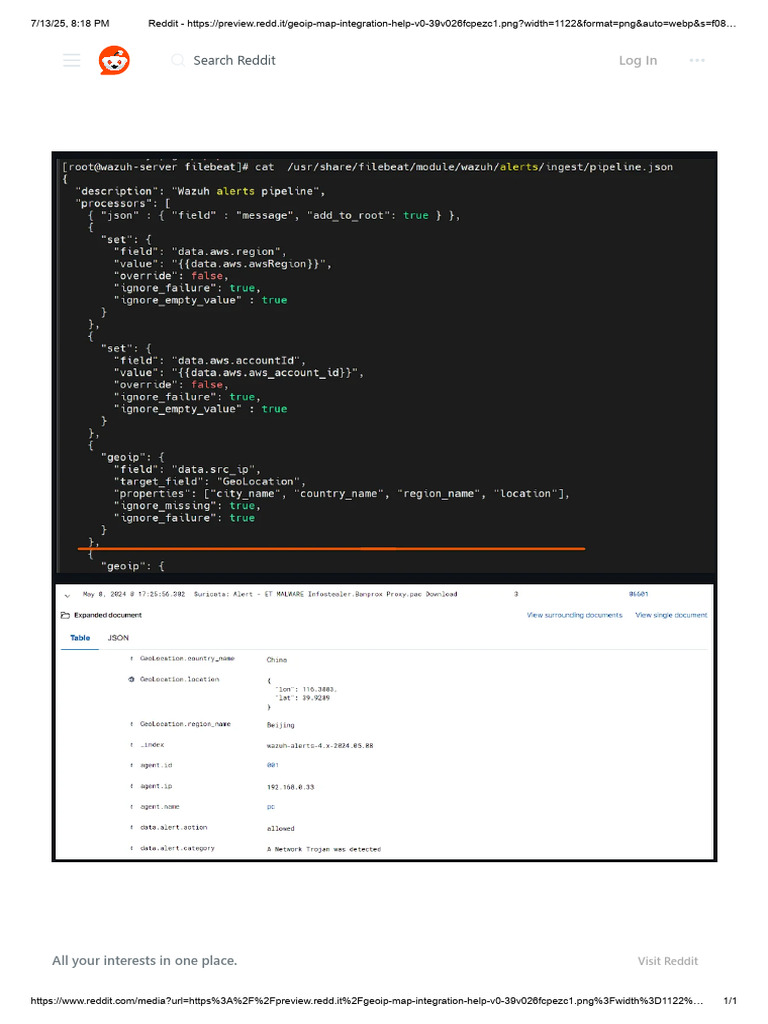
Task: Focus the Search Reddit field
Action: (x=234, y=60)
